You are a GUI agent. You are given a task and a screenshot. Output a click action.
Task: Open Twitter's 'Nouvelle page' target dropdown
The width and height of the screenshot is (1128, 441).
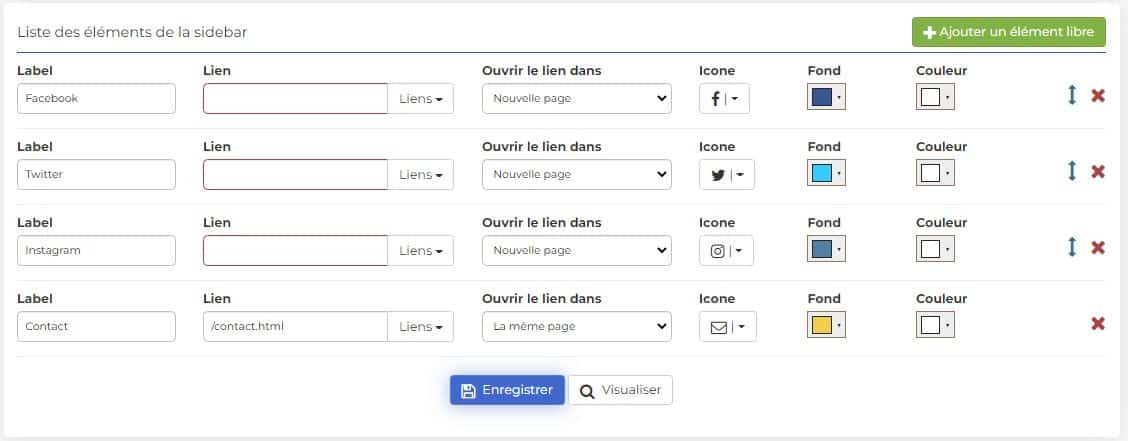coord(577,175)
